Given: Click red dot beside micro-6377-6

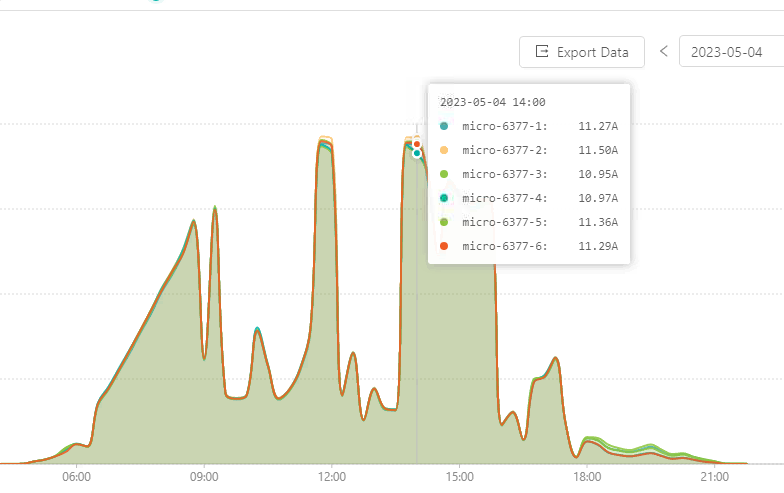Looking at the screenshot, I should [444, 246].
